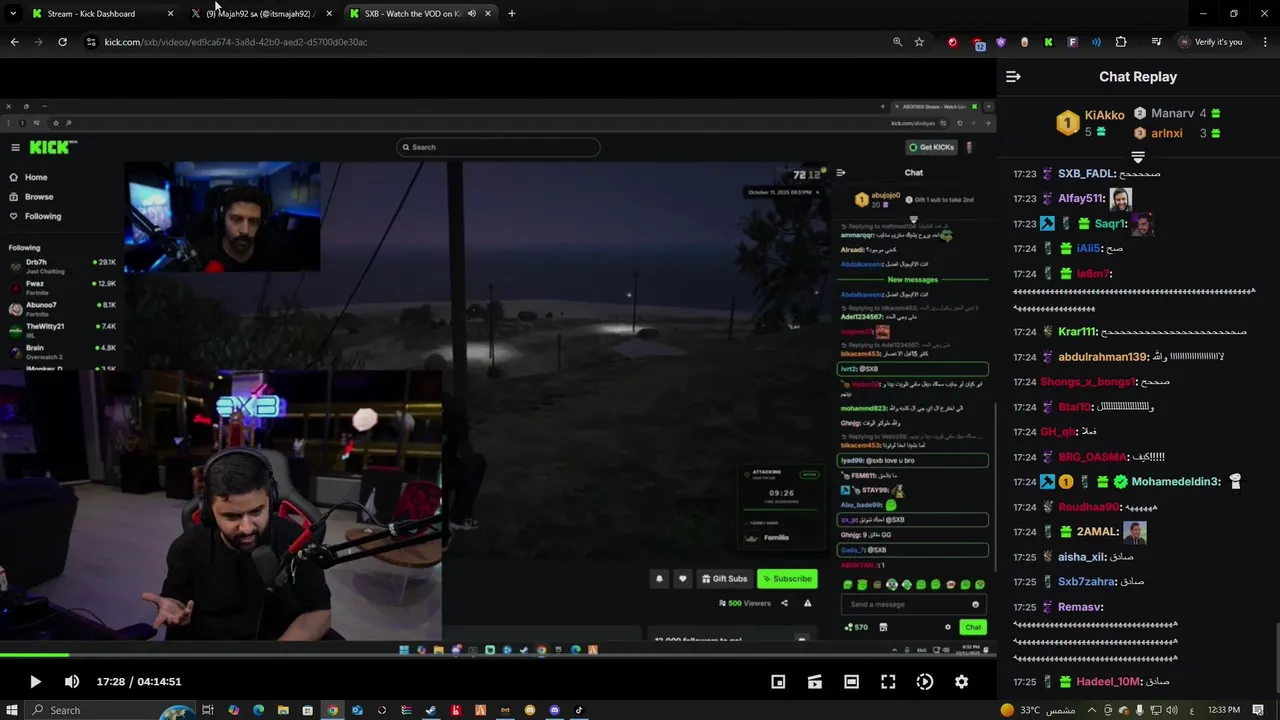Click username Hadeel_10M in chat
The image size is (1280, 720).
tap(1108, 682)
